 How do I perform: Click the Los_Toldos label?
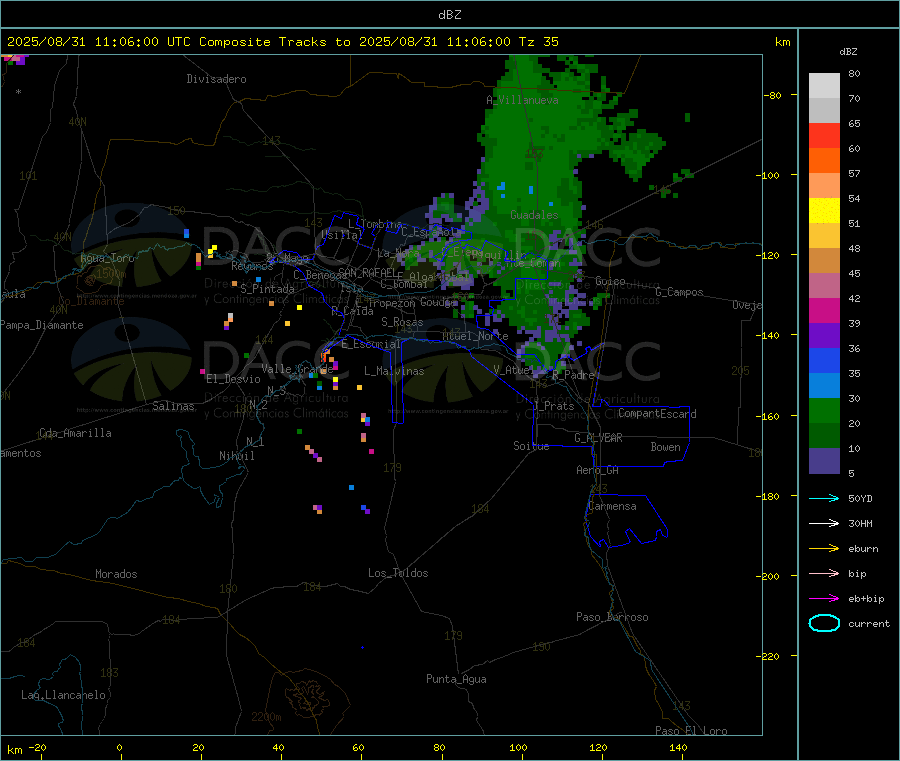tap(398, 573)
